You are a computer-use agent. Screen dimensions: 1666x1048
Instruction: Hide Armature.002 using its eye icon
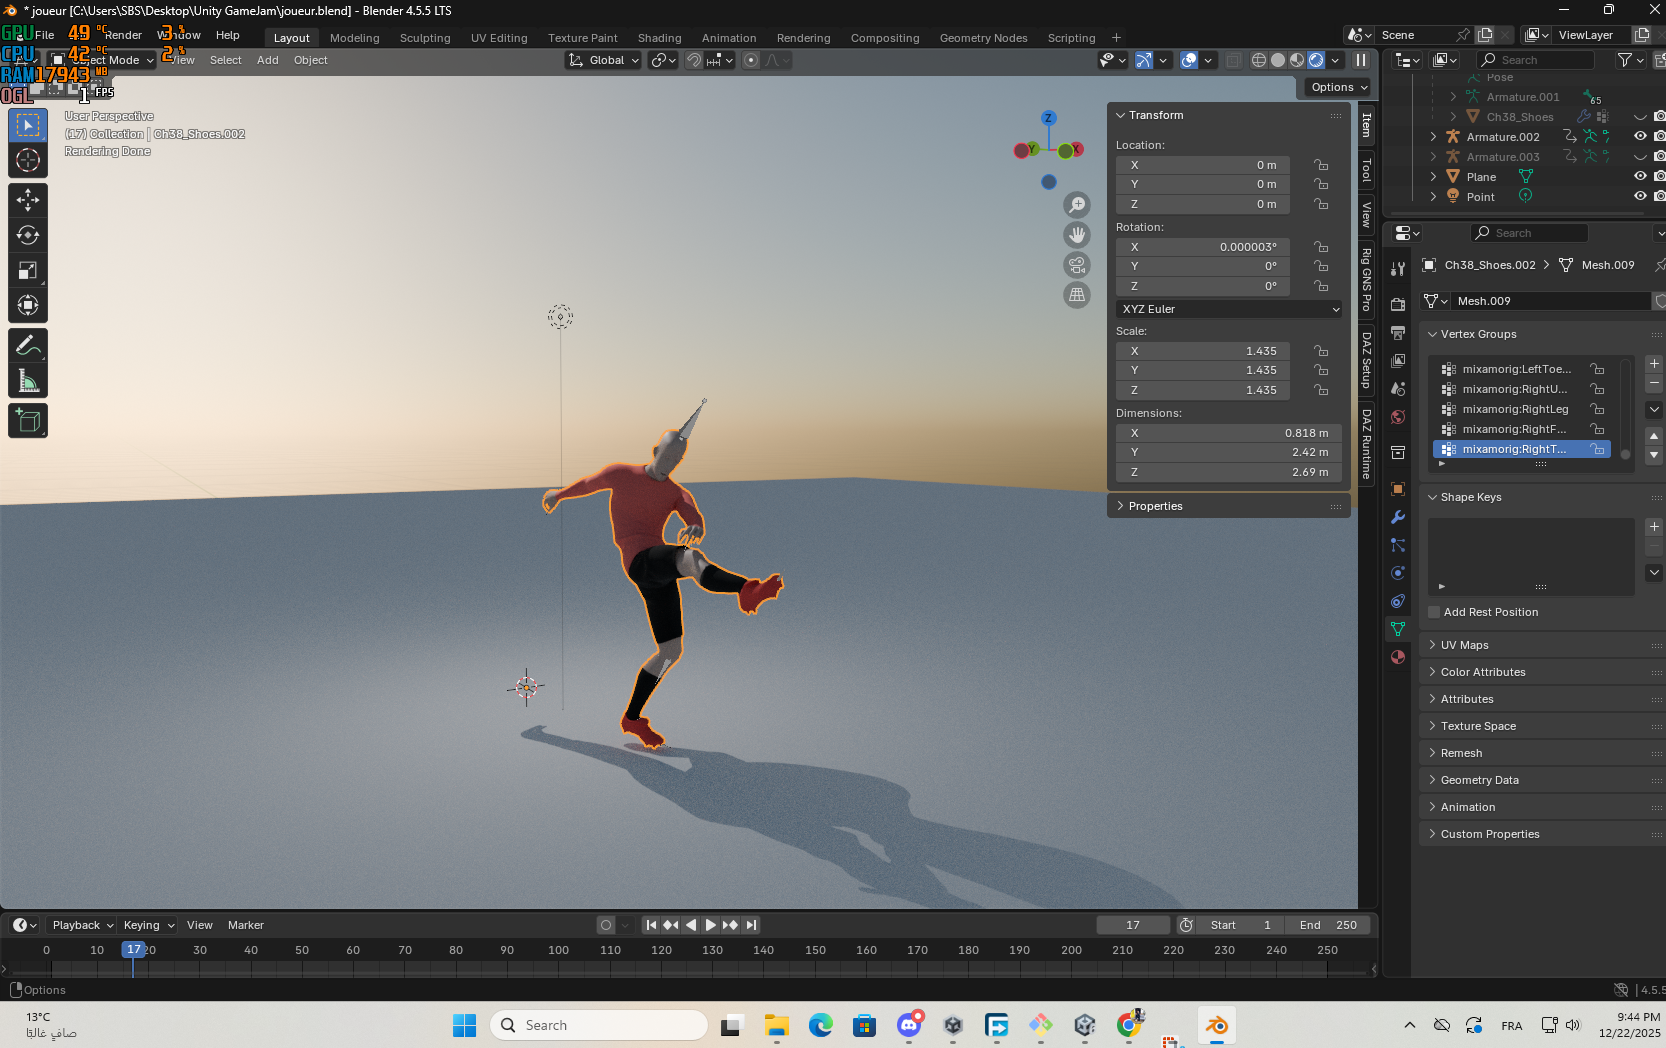click(x=1640, y=137)
